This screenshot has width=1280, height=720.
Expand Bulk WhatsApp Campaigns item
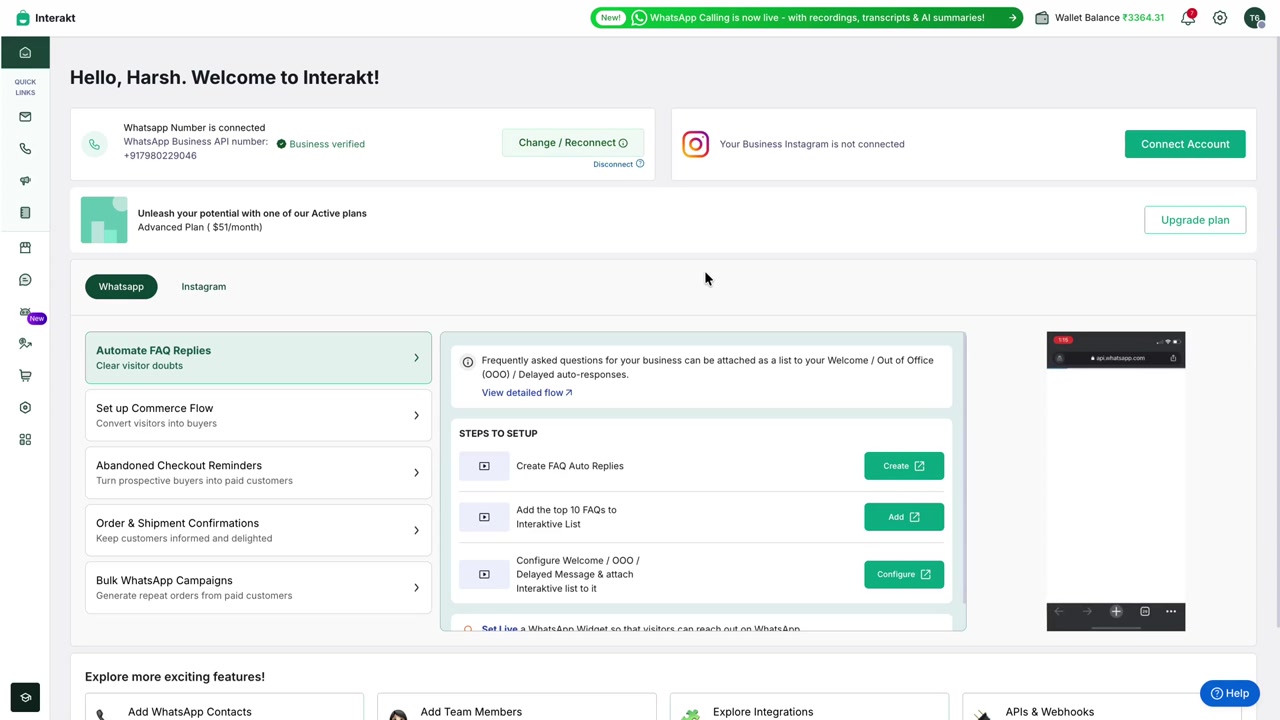click(258, 588)
